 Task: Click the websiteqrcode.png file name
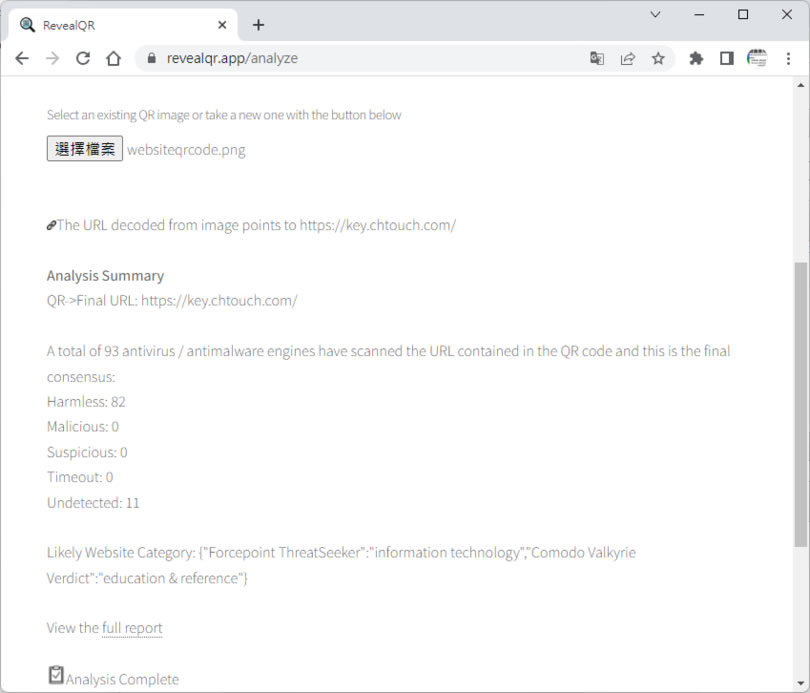(186, 150)
